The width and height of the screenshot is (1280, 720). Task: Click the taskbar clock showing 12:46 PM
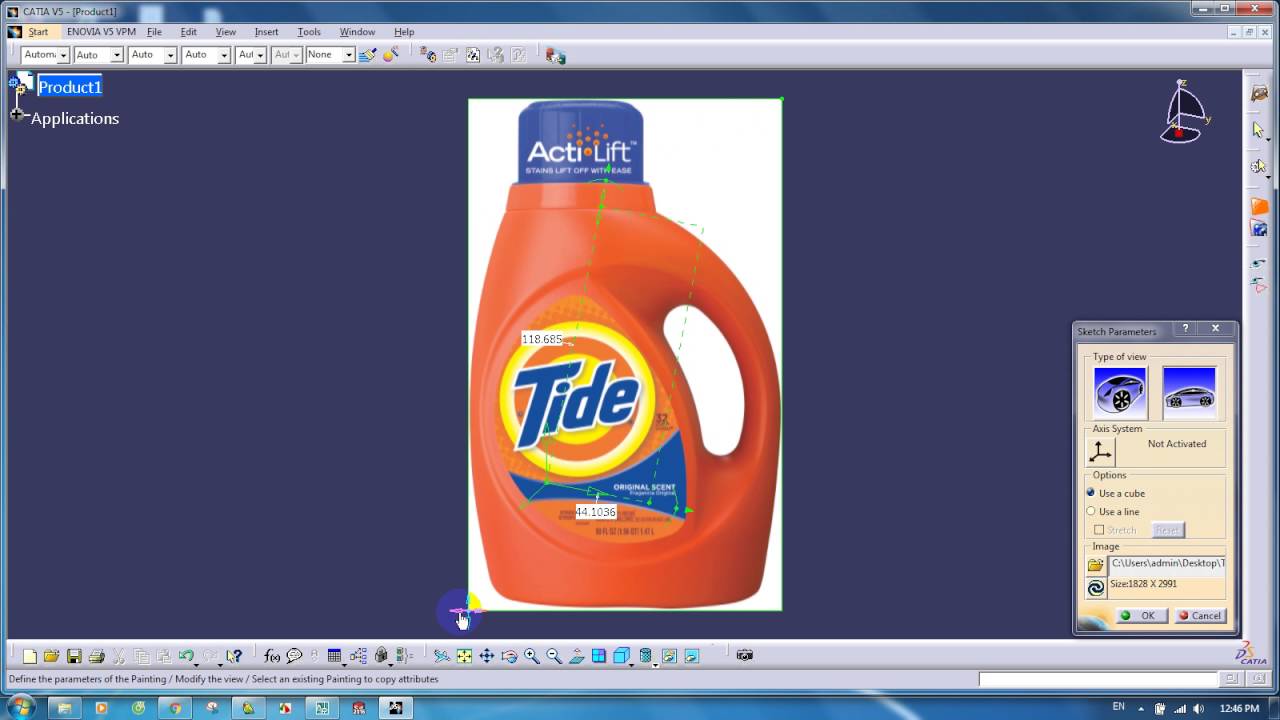click(1239, 708)
